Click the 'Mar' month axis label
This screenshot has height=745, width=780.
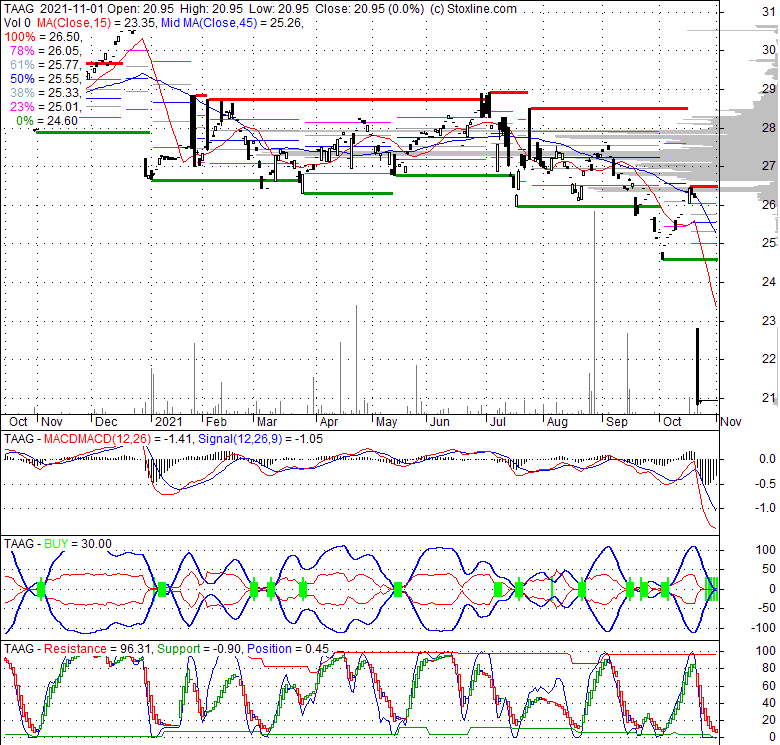pyautogui.click(x=267, y=422)
